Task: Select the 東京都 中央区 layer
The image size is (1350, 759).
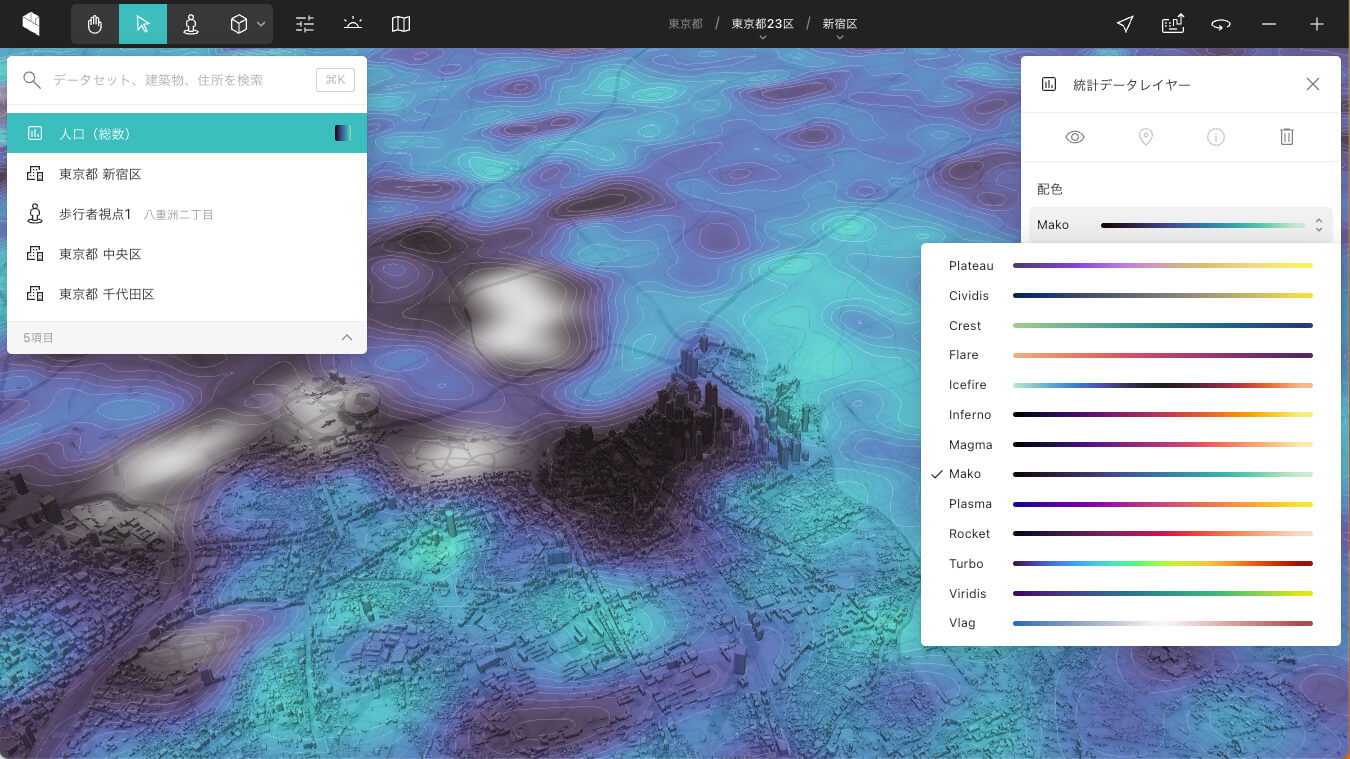Action: tap(187, 254)
